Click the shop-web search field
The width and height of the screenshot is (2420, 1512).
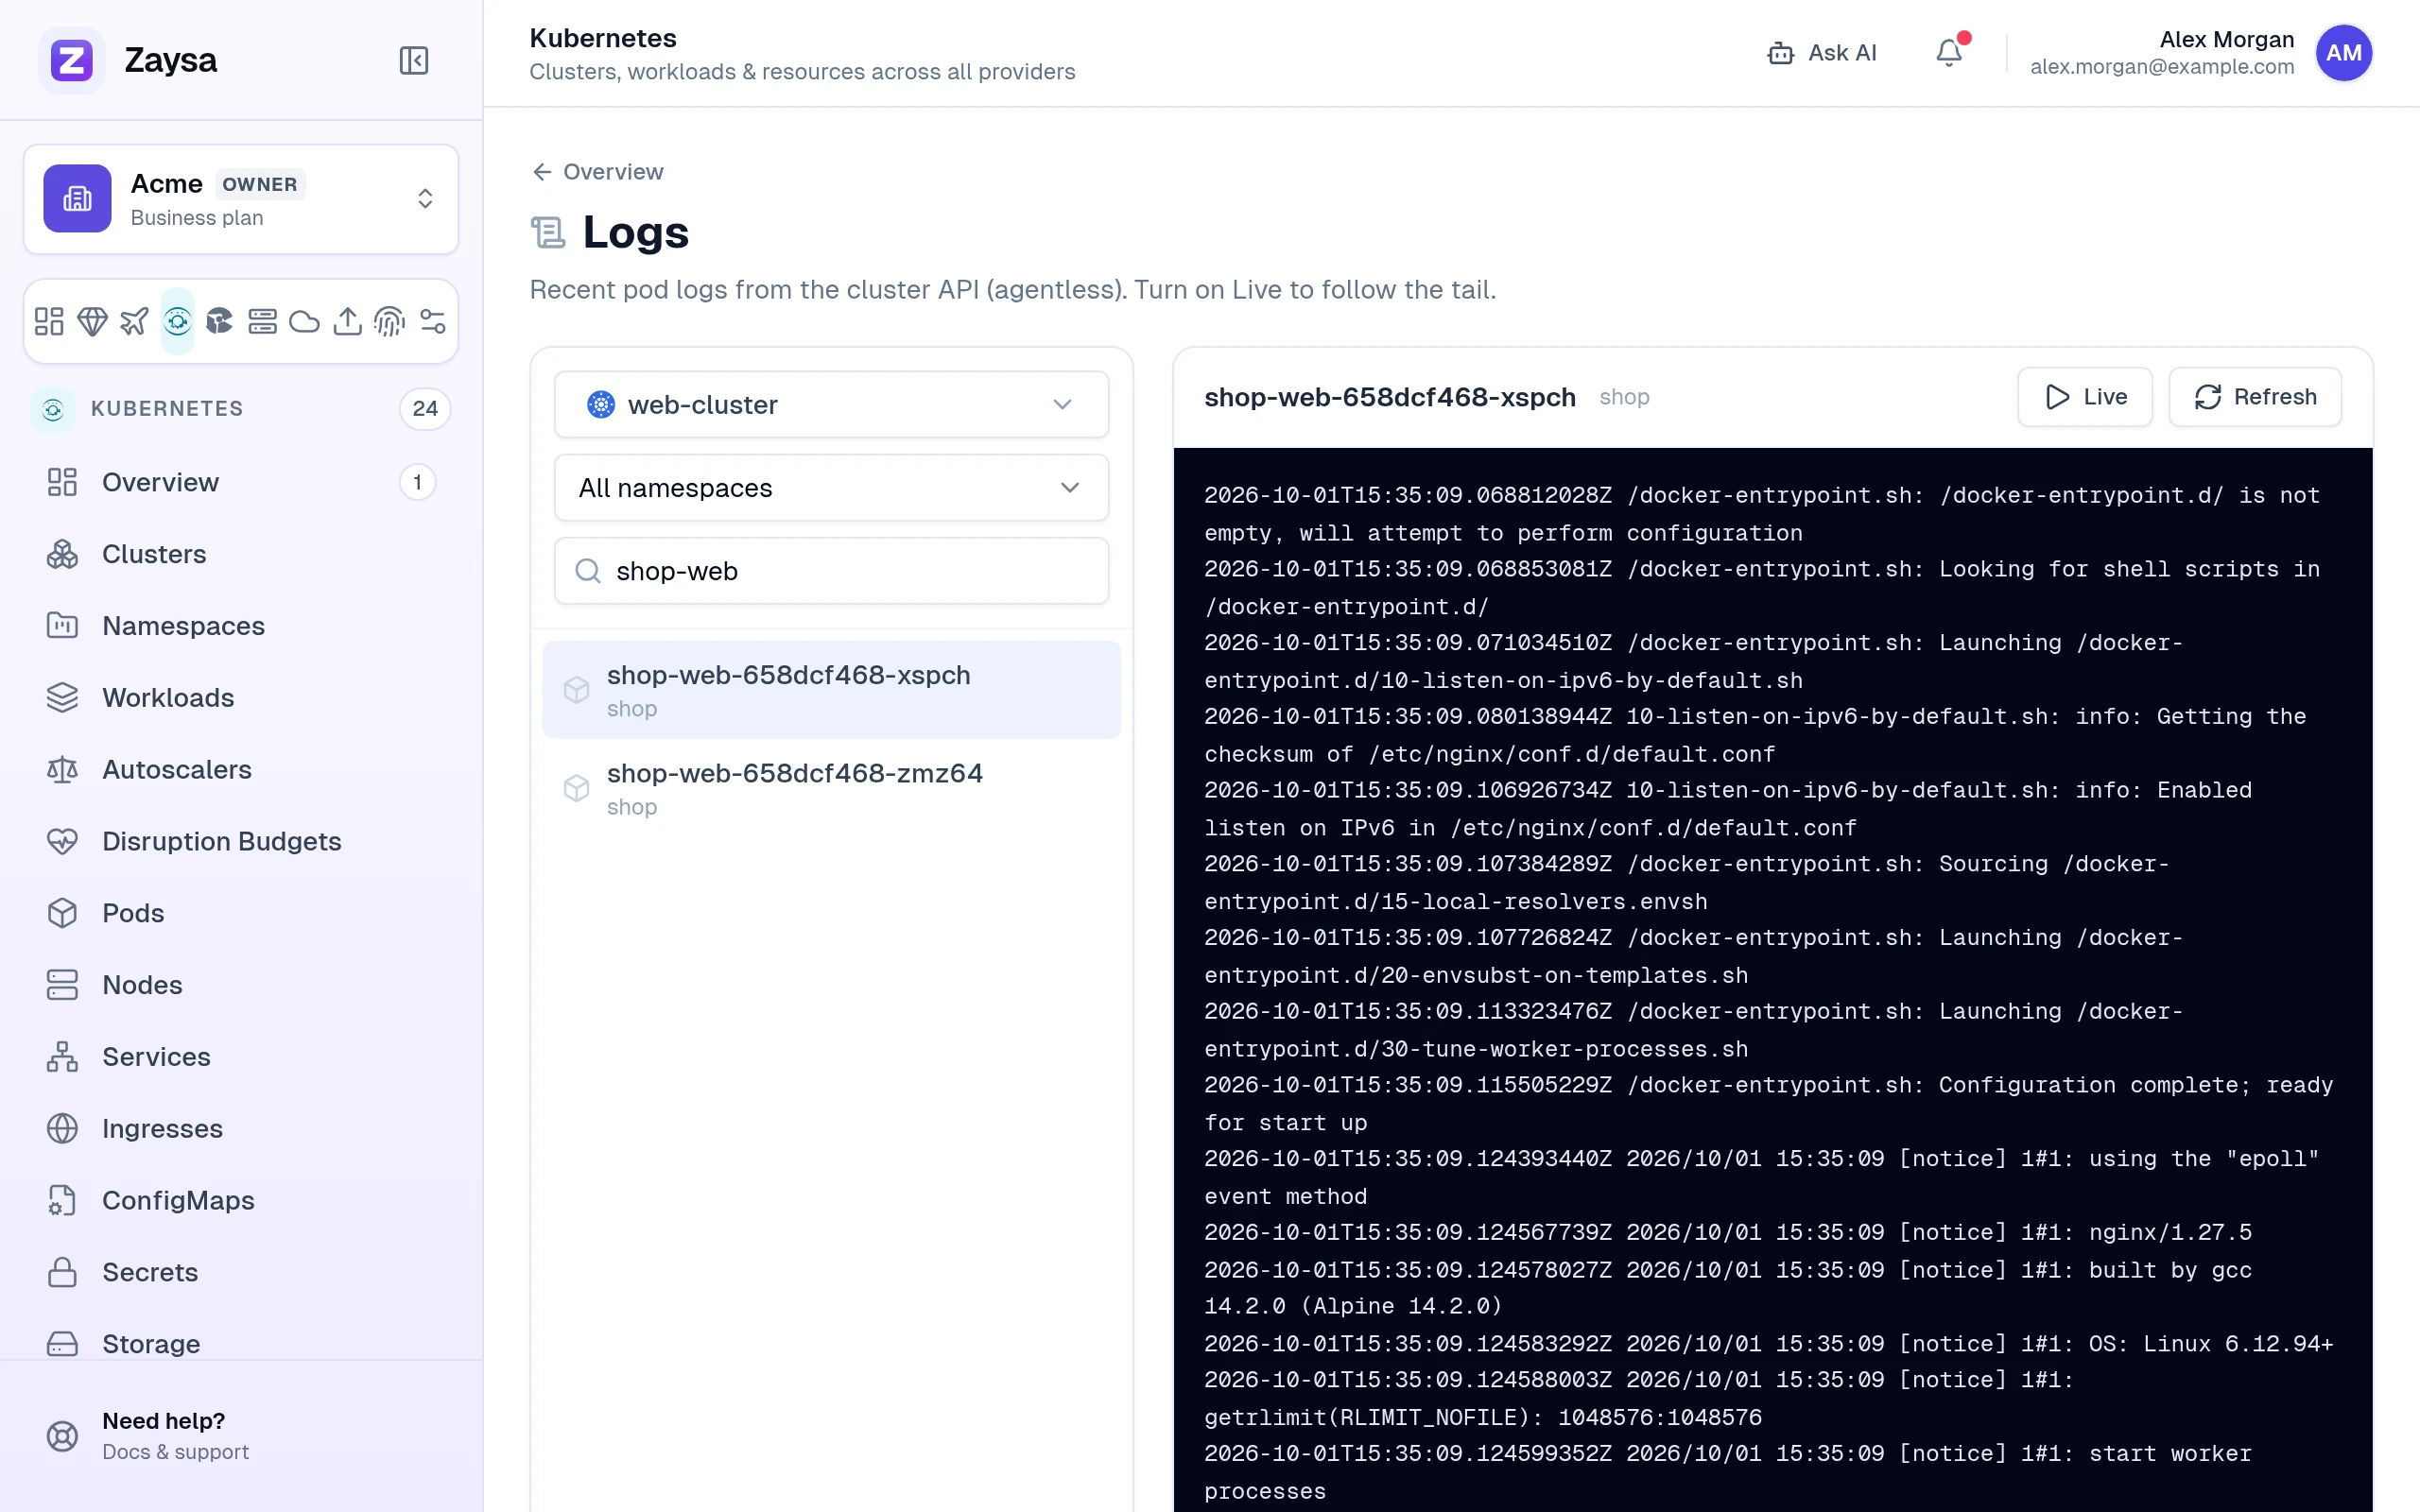[831, 571]
